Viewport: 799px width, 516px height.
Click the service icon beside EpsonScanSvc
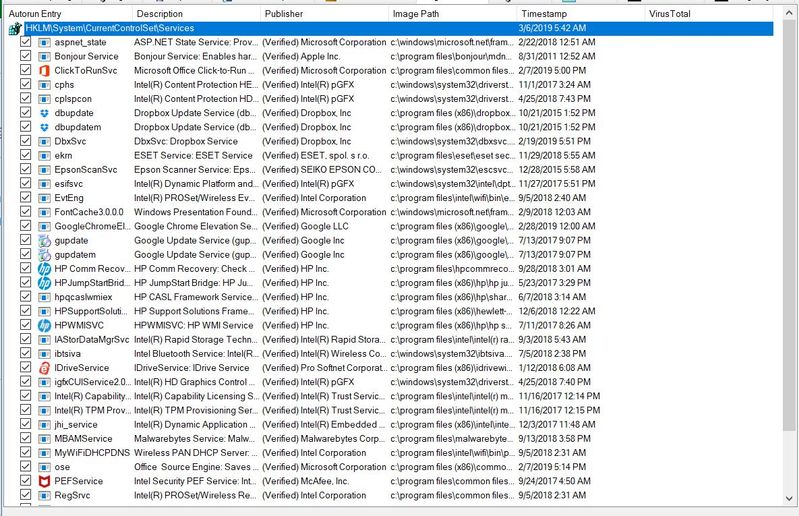tap(44, 170)
